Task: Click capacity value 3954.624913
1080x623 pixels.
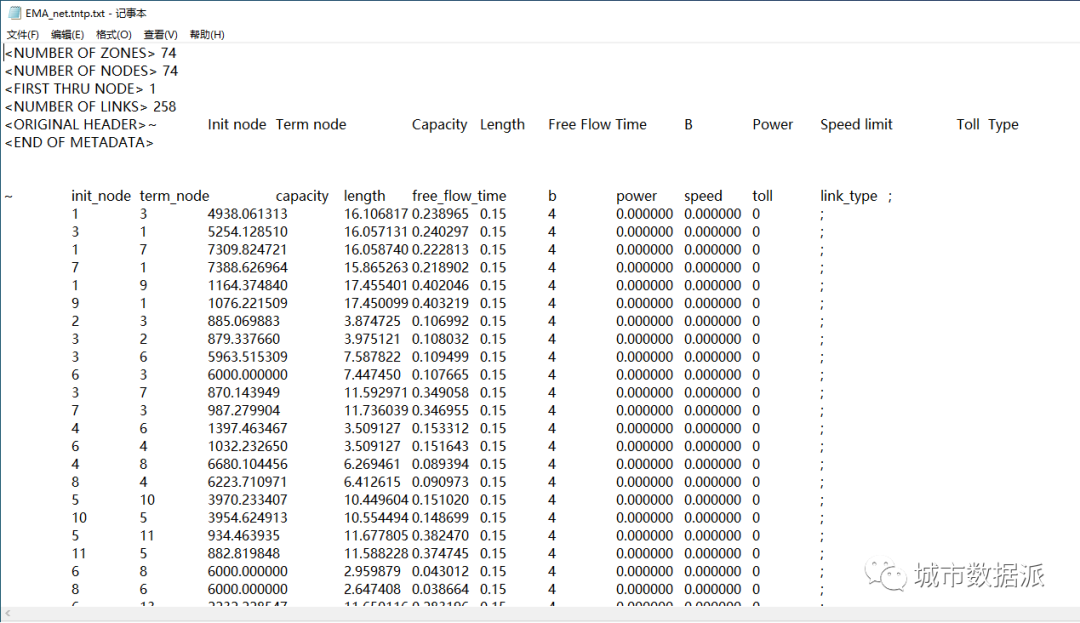Action: 247,518
